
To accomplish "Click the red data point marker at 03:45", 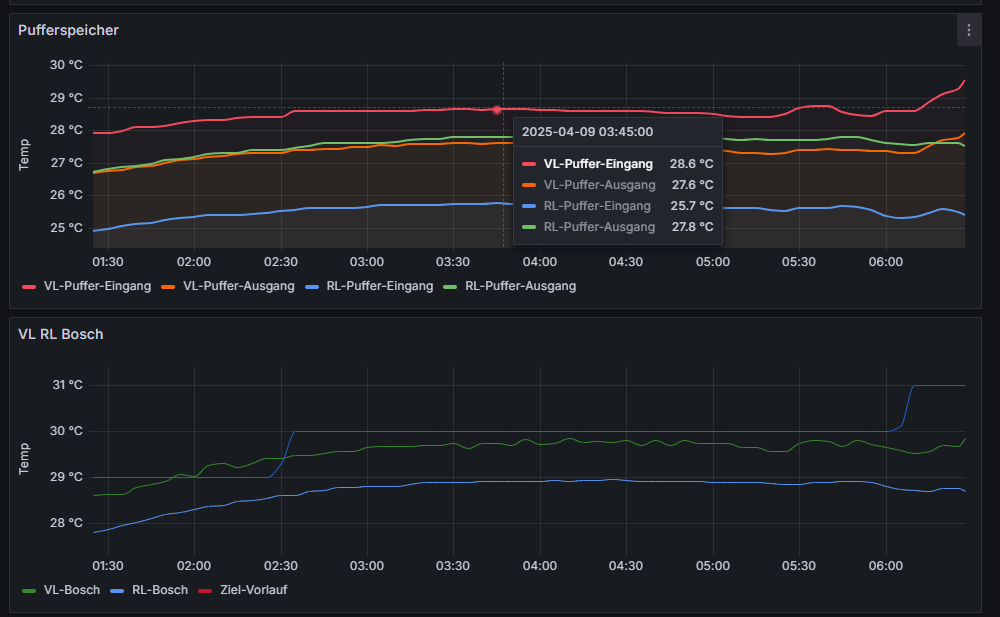I will [x=497, y=110].
